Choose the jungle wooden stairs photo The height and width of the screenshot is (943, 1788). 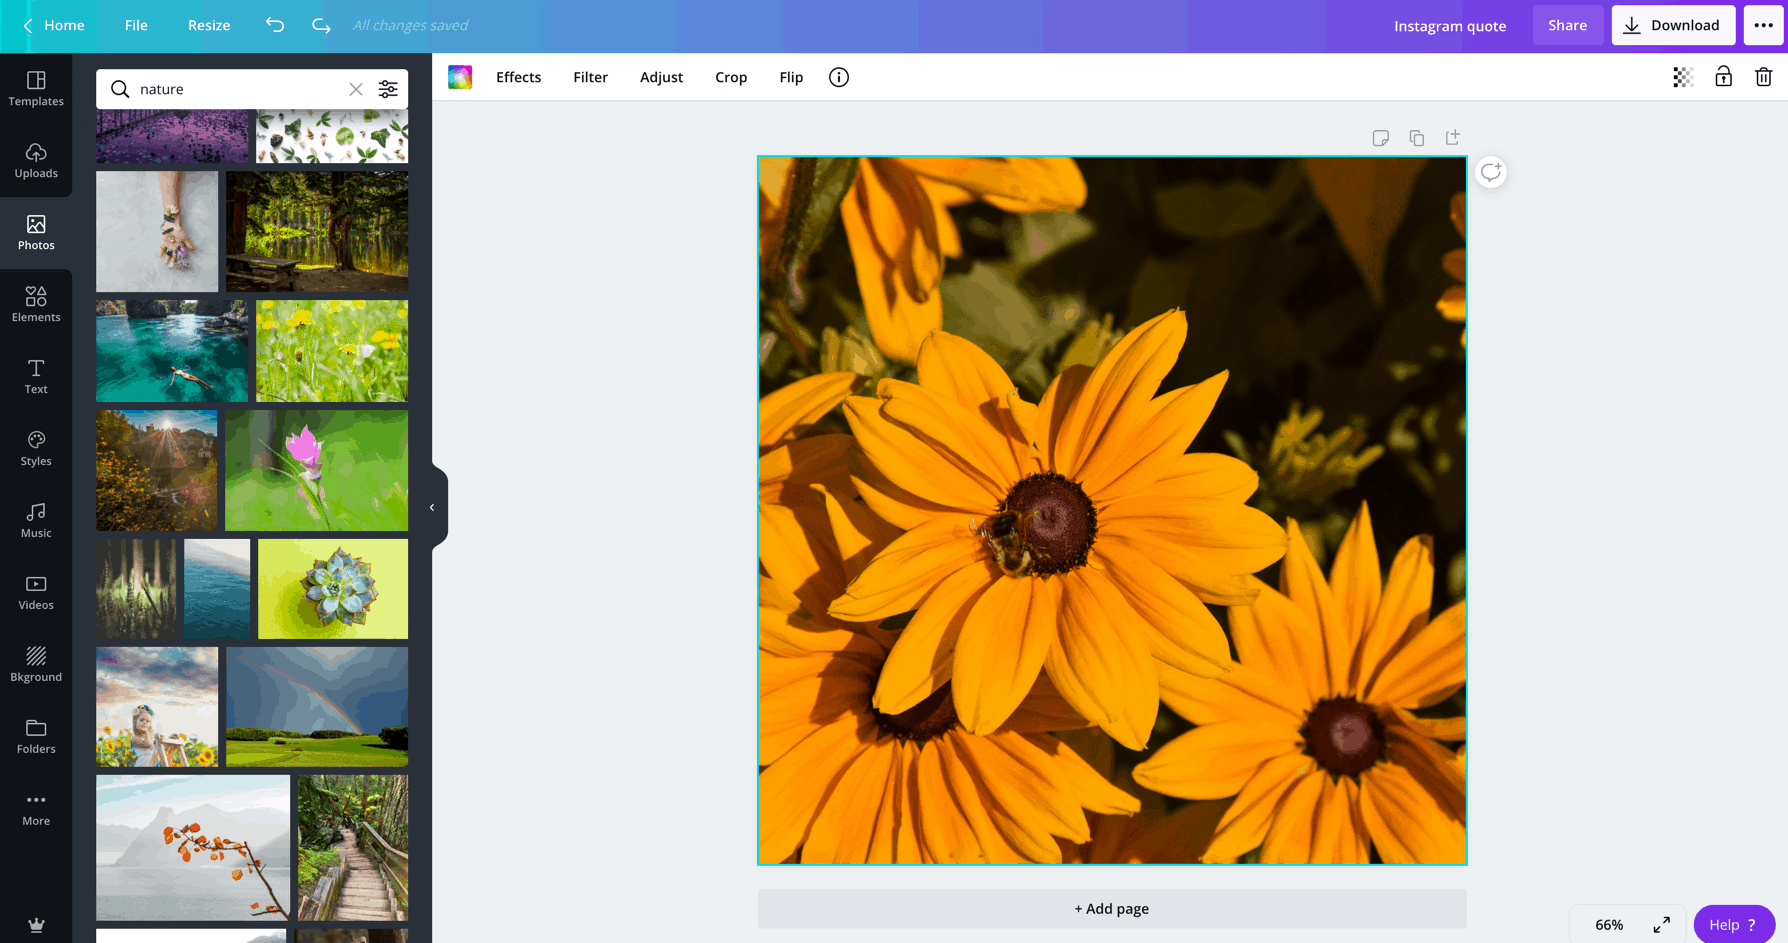(353, 848)
